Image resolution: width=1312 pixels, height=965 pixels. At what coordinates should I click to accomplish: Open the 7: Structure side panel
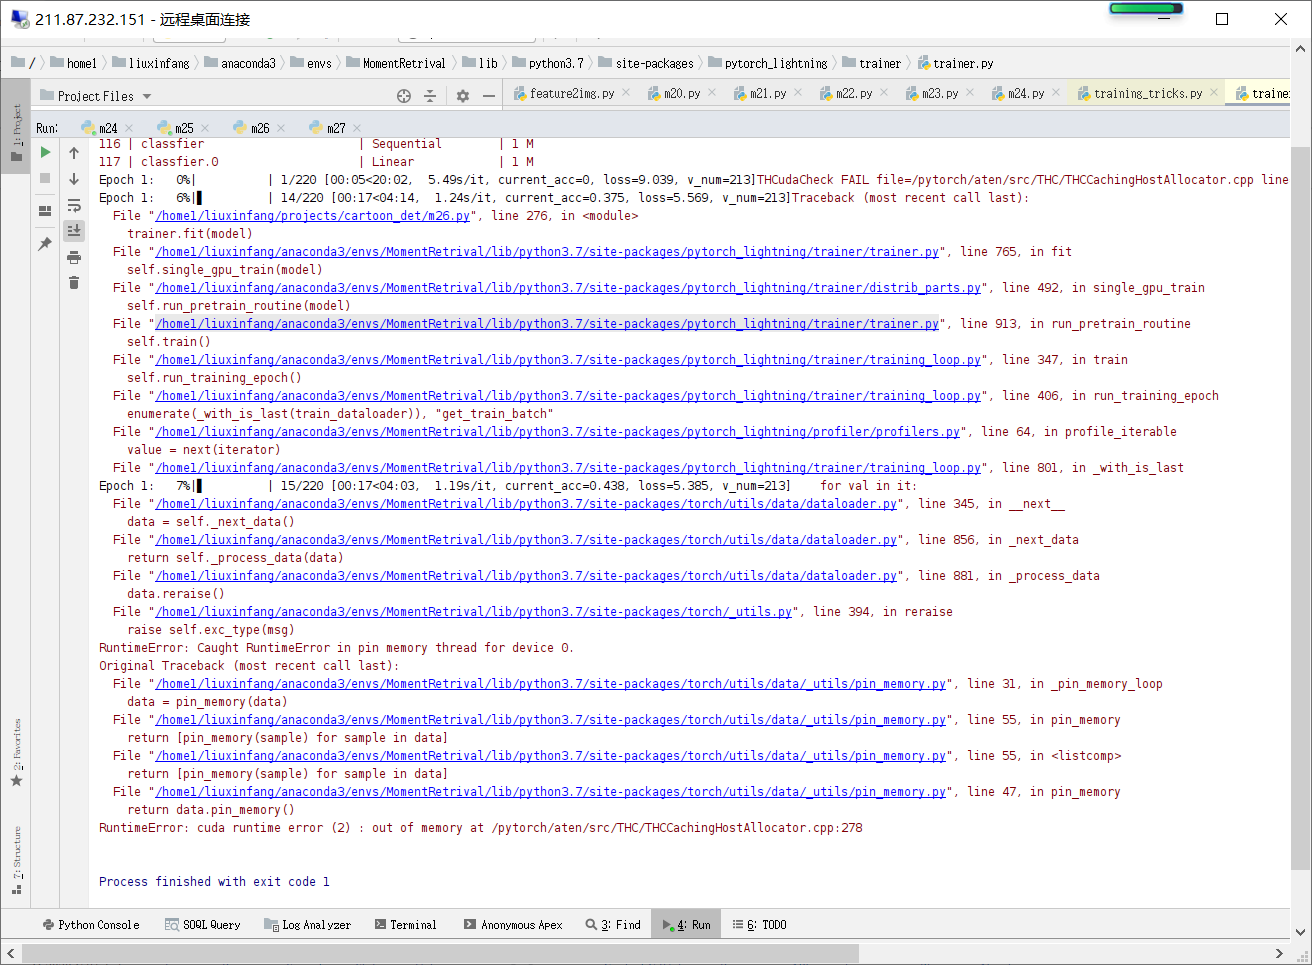click(16, 860)
